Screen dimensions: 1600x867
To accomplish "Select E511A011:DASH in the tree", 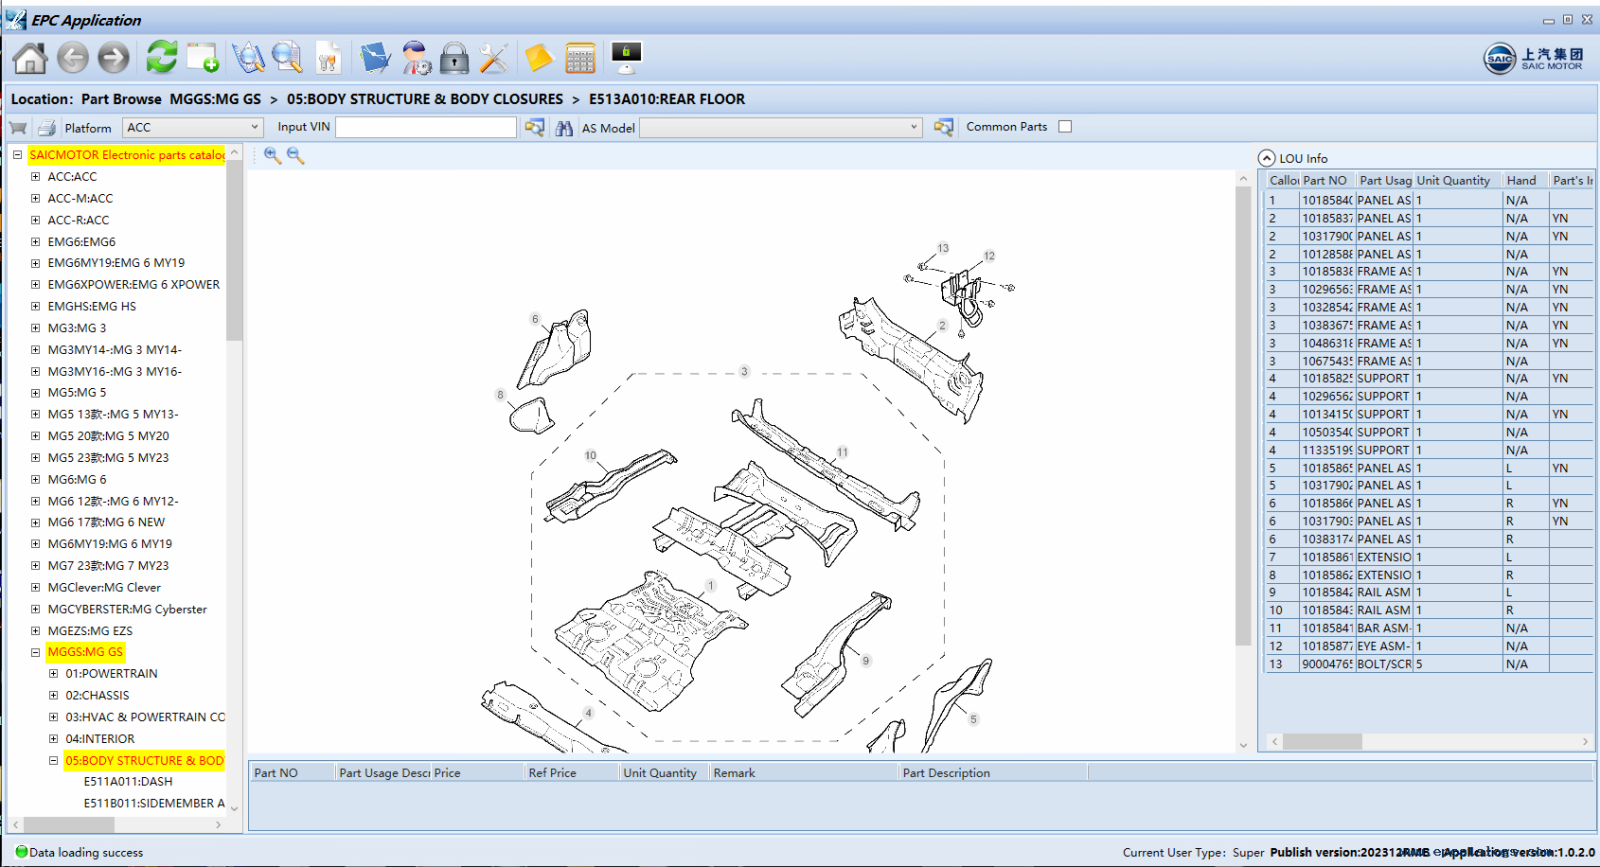I will click(128, 782).
